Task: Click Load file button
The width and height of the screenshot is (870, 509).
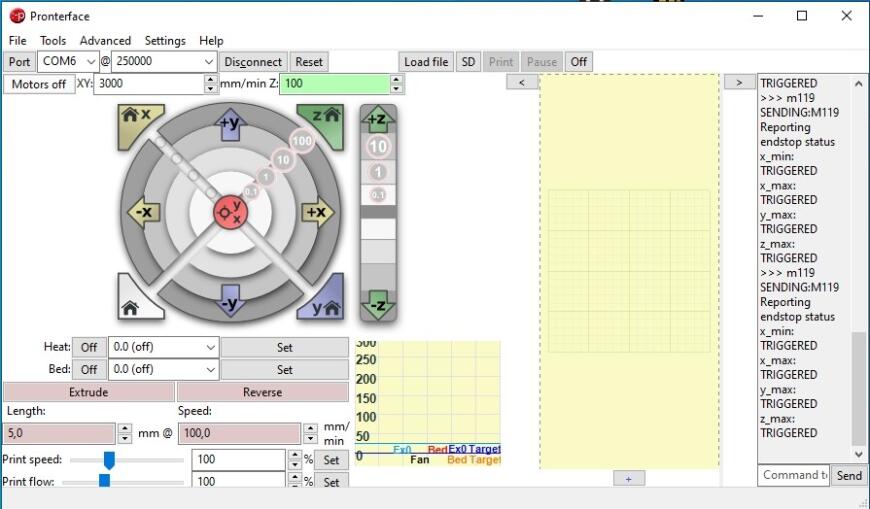Action: (426, 62)
